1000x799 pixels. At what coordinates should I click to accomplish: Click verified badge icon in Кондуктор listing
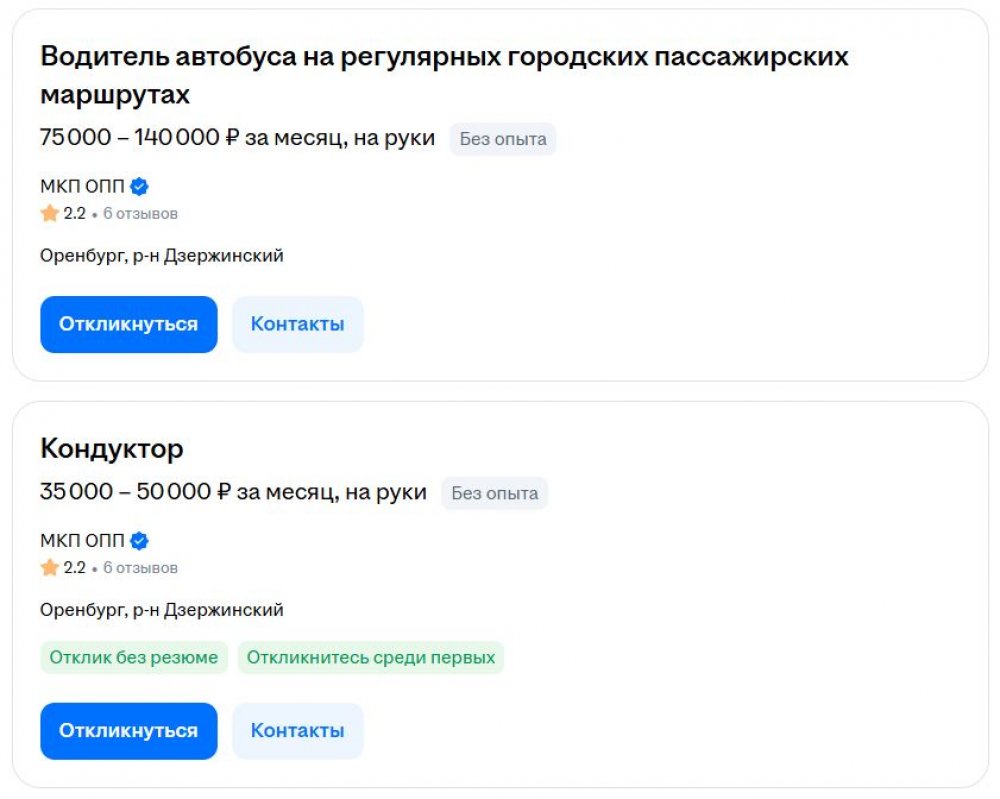click(x=139, y=541)
